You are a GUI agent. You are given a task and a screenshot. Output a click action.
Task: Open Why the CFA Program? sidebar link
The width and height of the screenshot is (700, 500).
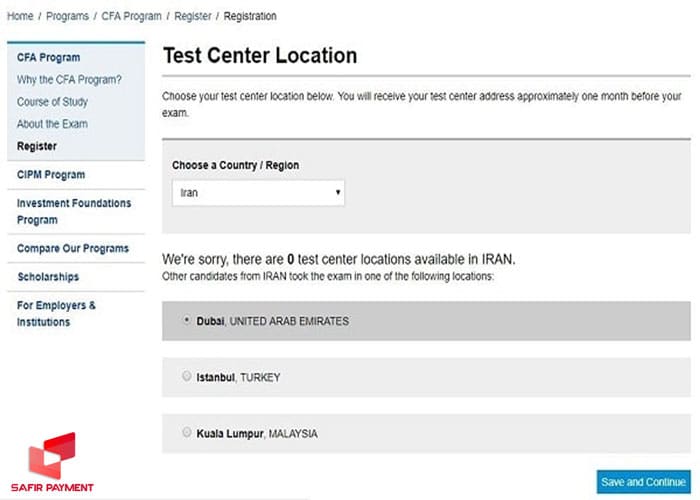tap(69, 80)
